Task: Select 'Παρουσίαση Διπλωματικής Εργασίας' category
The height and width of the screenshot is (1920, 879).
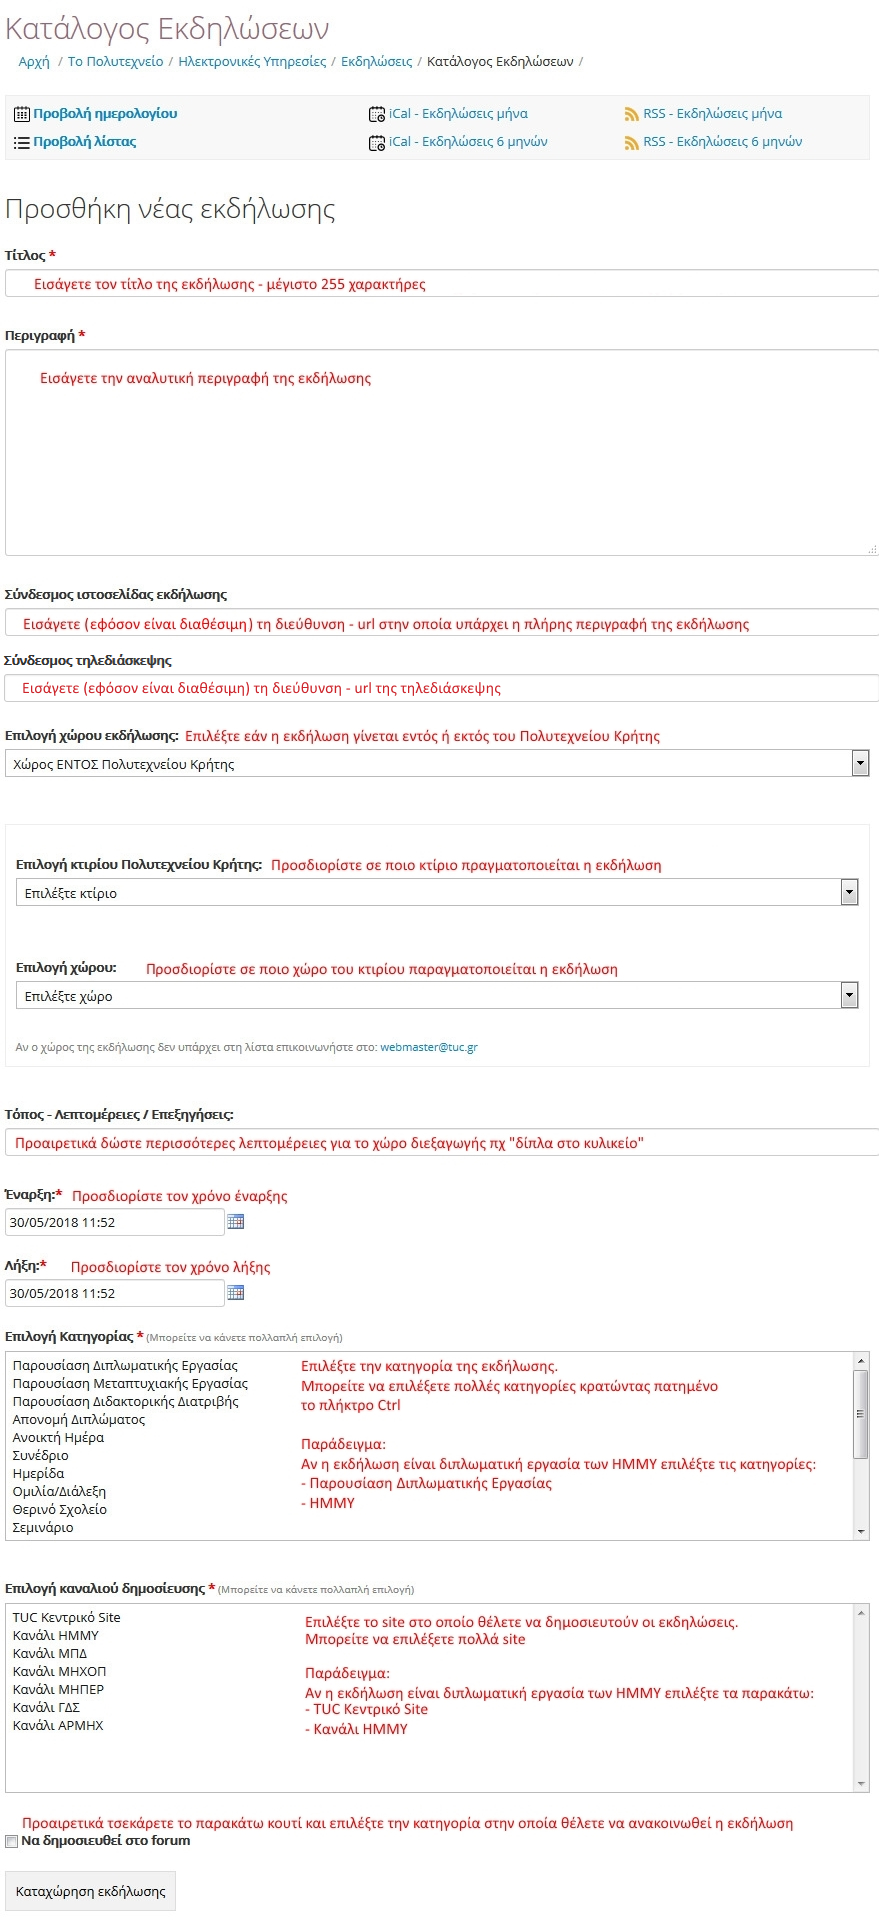Action: (x=125, y=1365)
